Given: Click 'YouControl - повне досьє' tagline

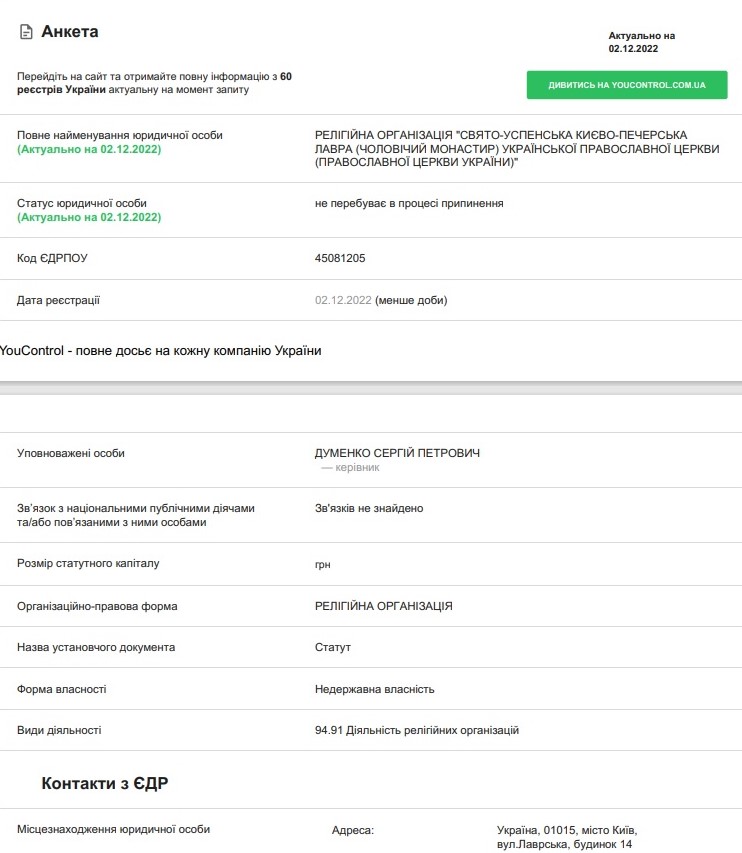Looking at the screenshot, I should click(x=160, y=351).
